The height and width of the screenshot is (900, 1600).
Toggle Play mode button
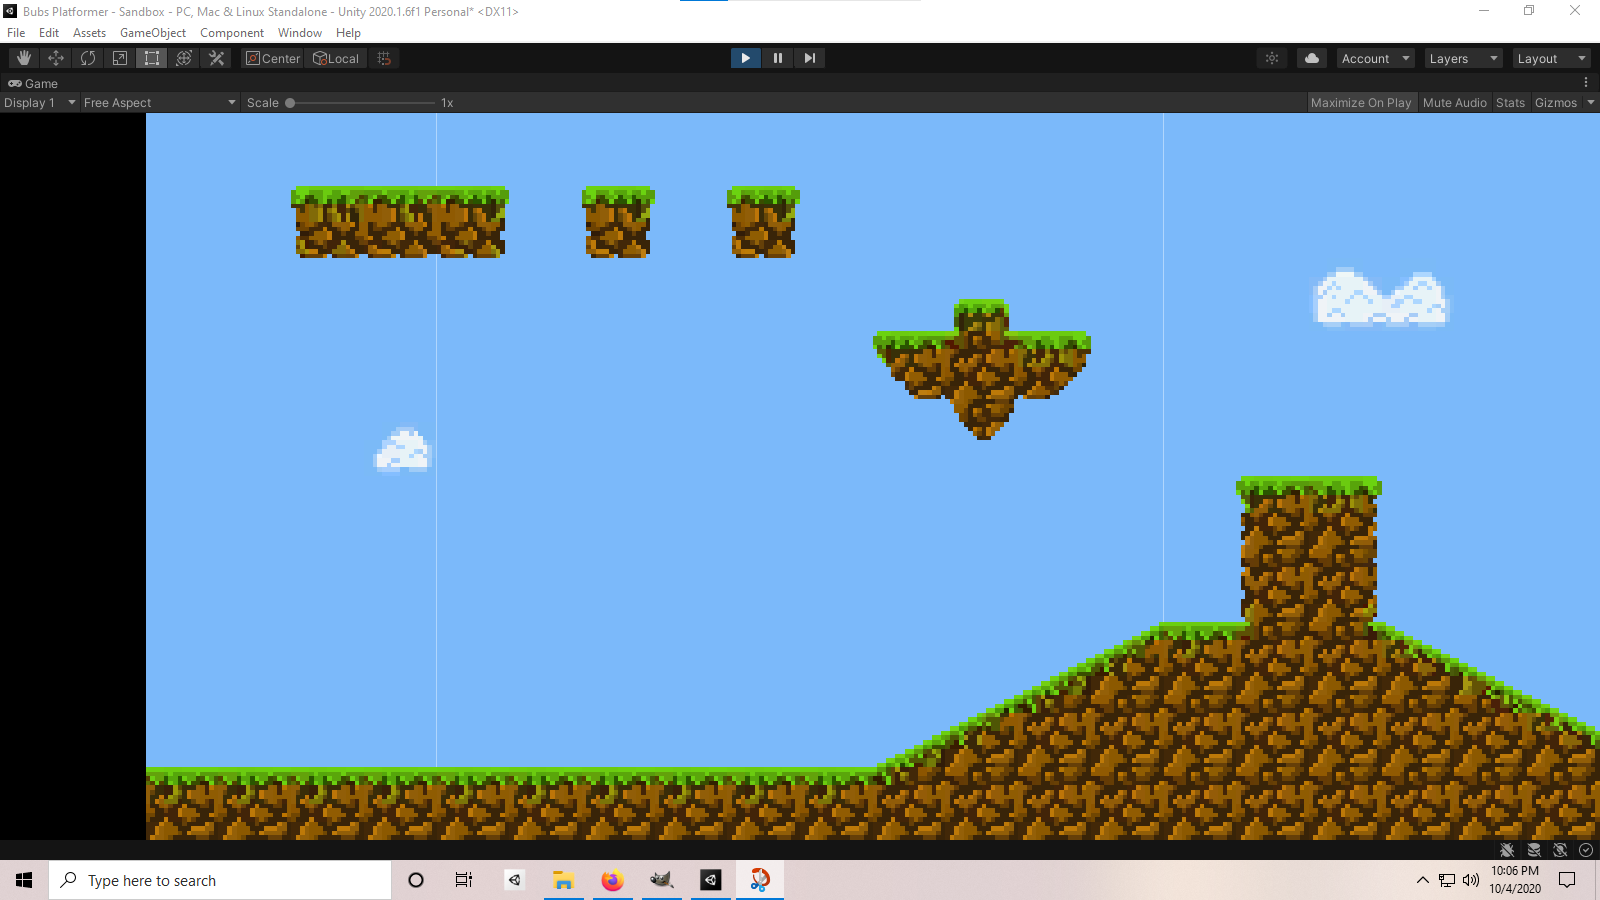(746, 58)
